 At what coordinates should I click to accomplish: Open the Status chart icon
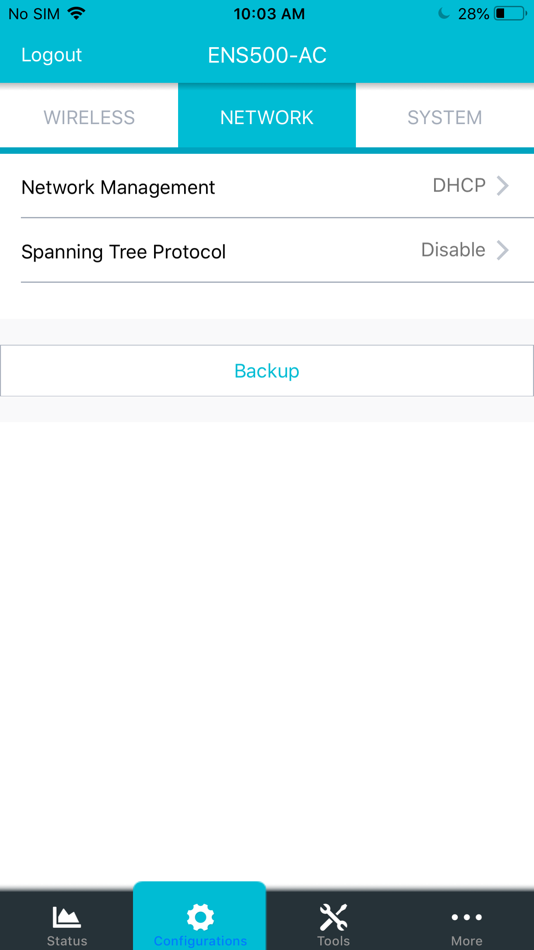click(67, 917)
